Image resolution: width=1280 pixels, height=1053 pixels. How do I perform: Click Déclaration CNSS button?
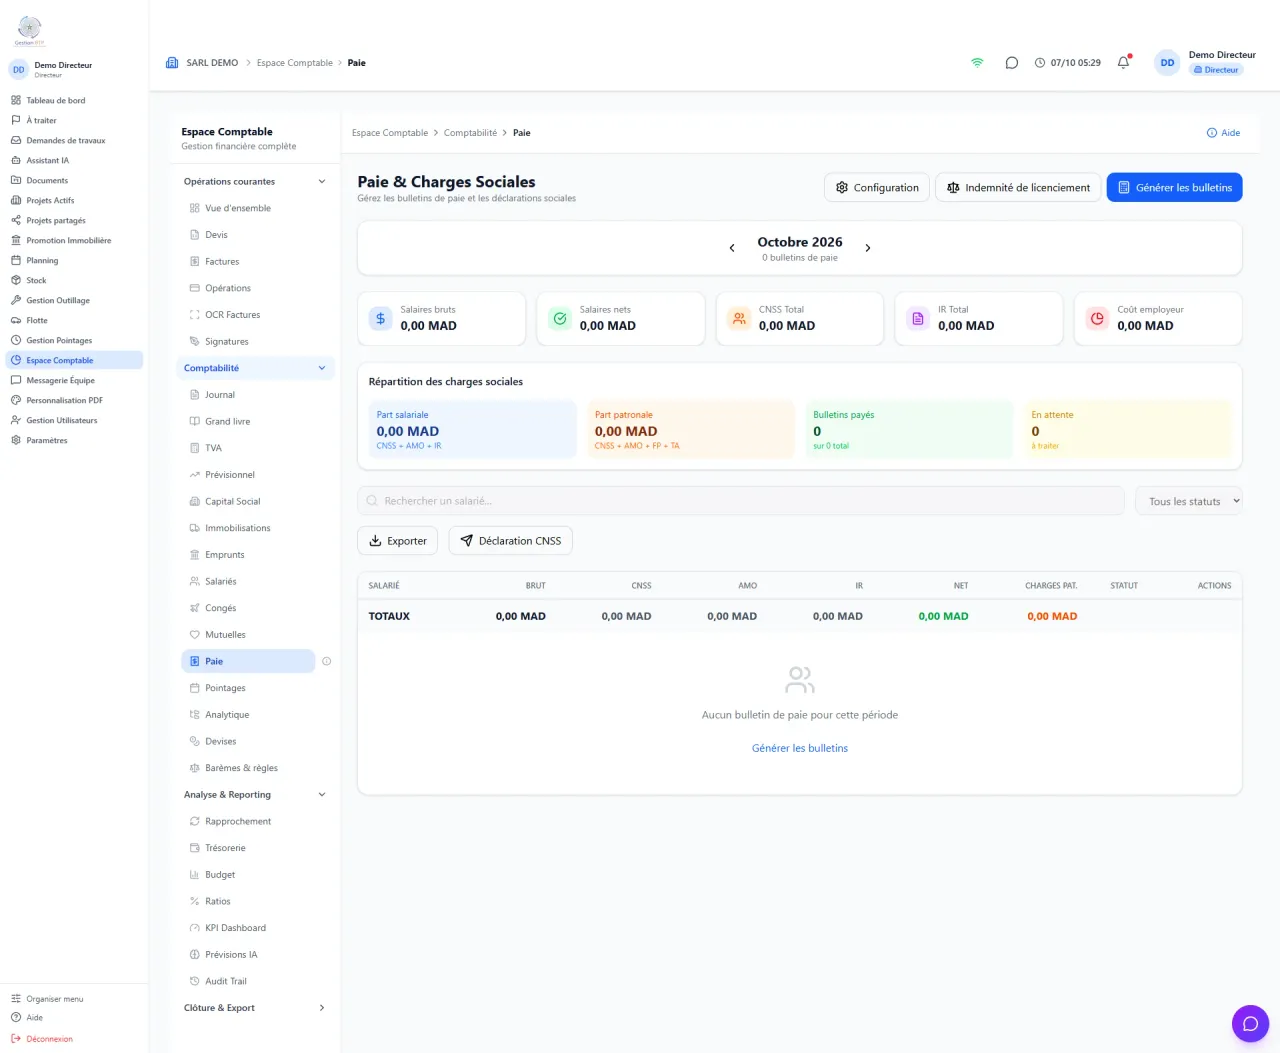tap(510, 541)
